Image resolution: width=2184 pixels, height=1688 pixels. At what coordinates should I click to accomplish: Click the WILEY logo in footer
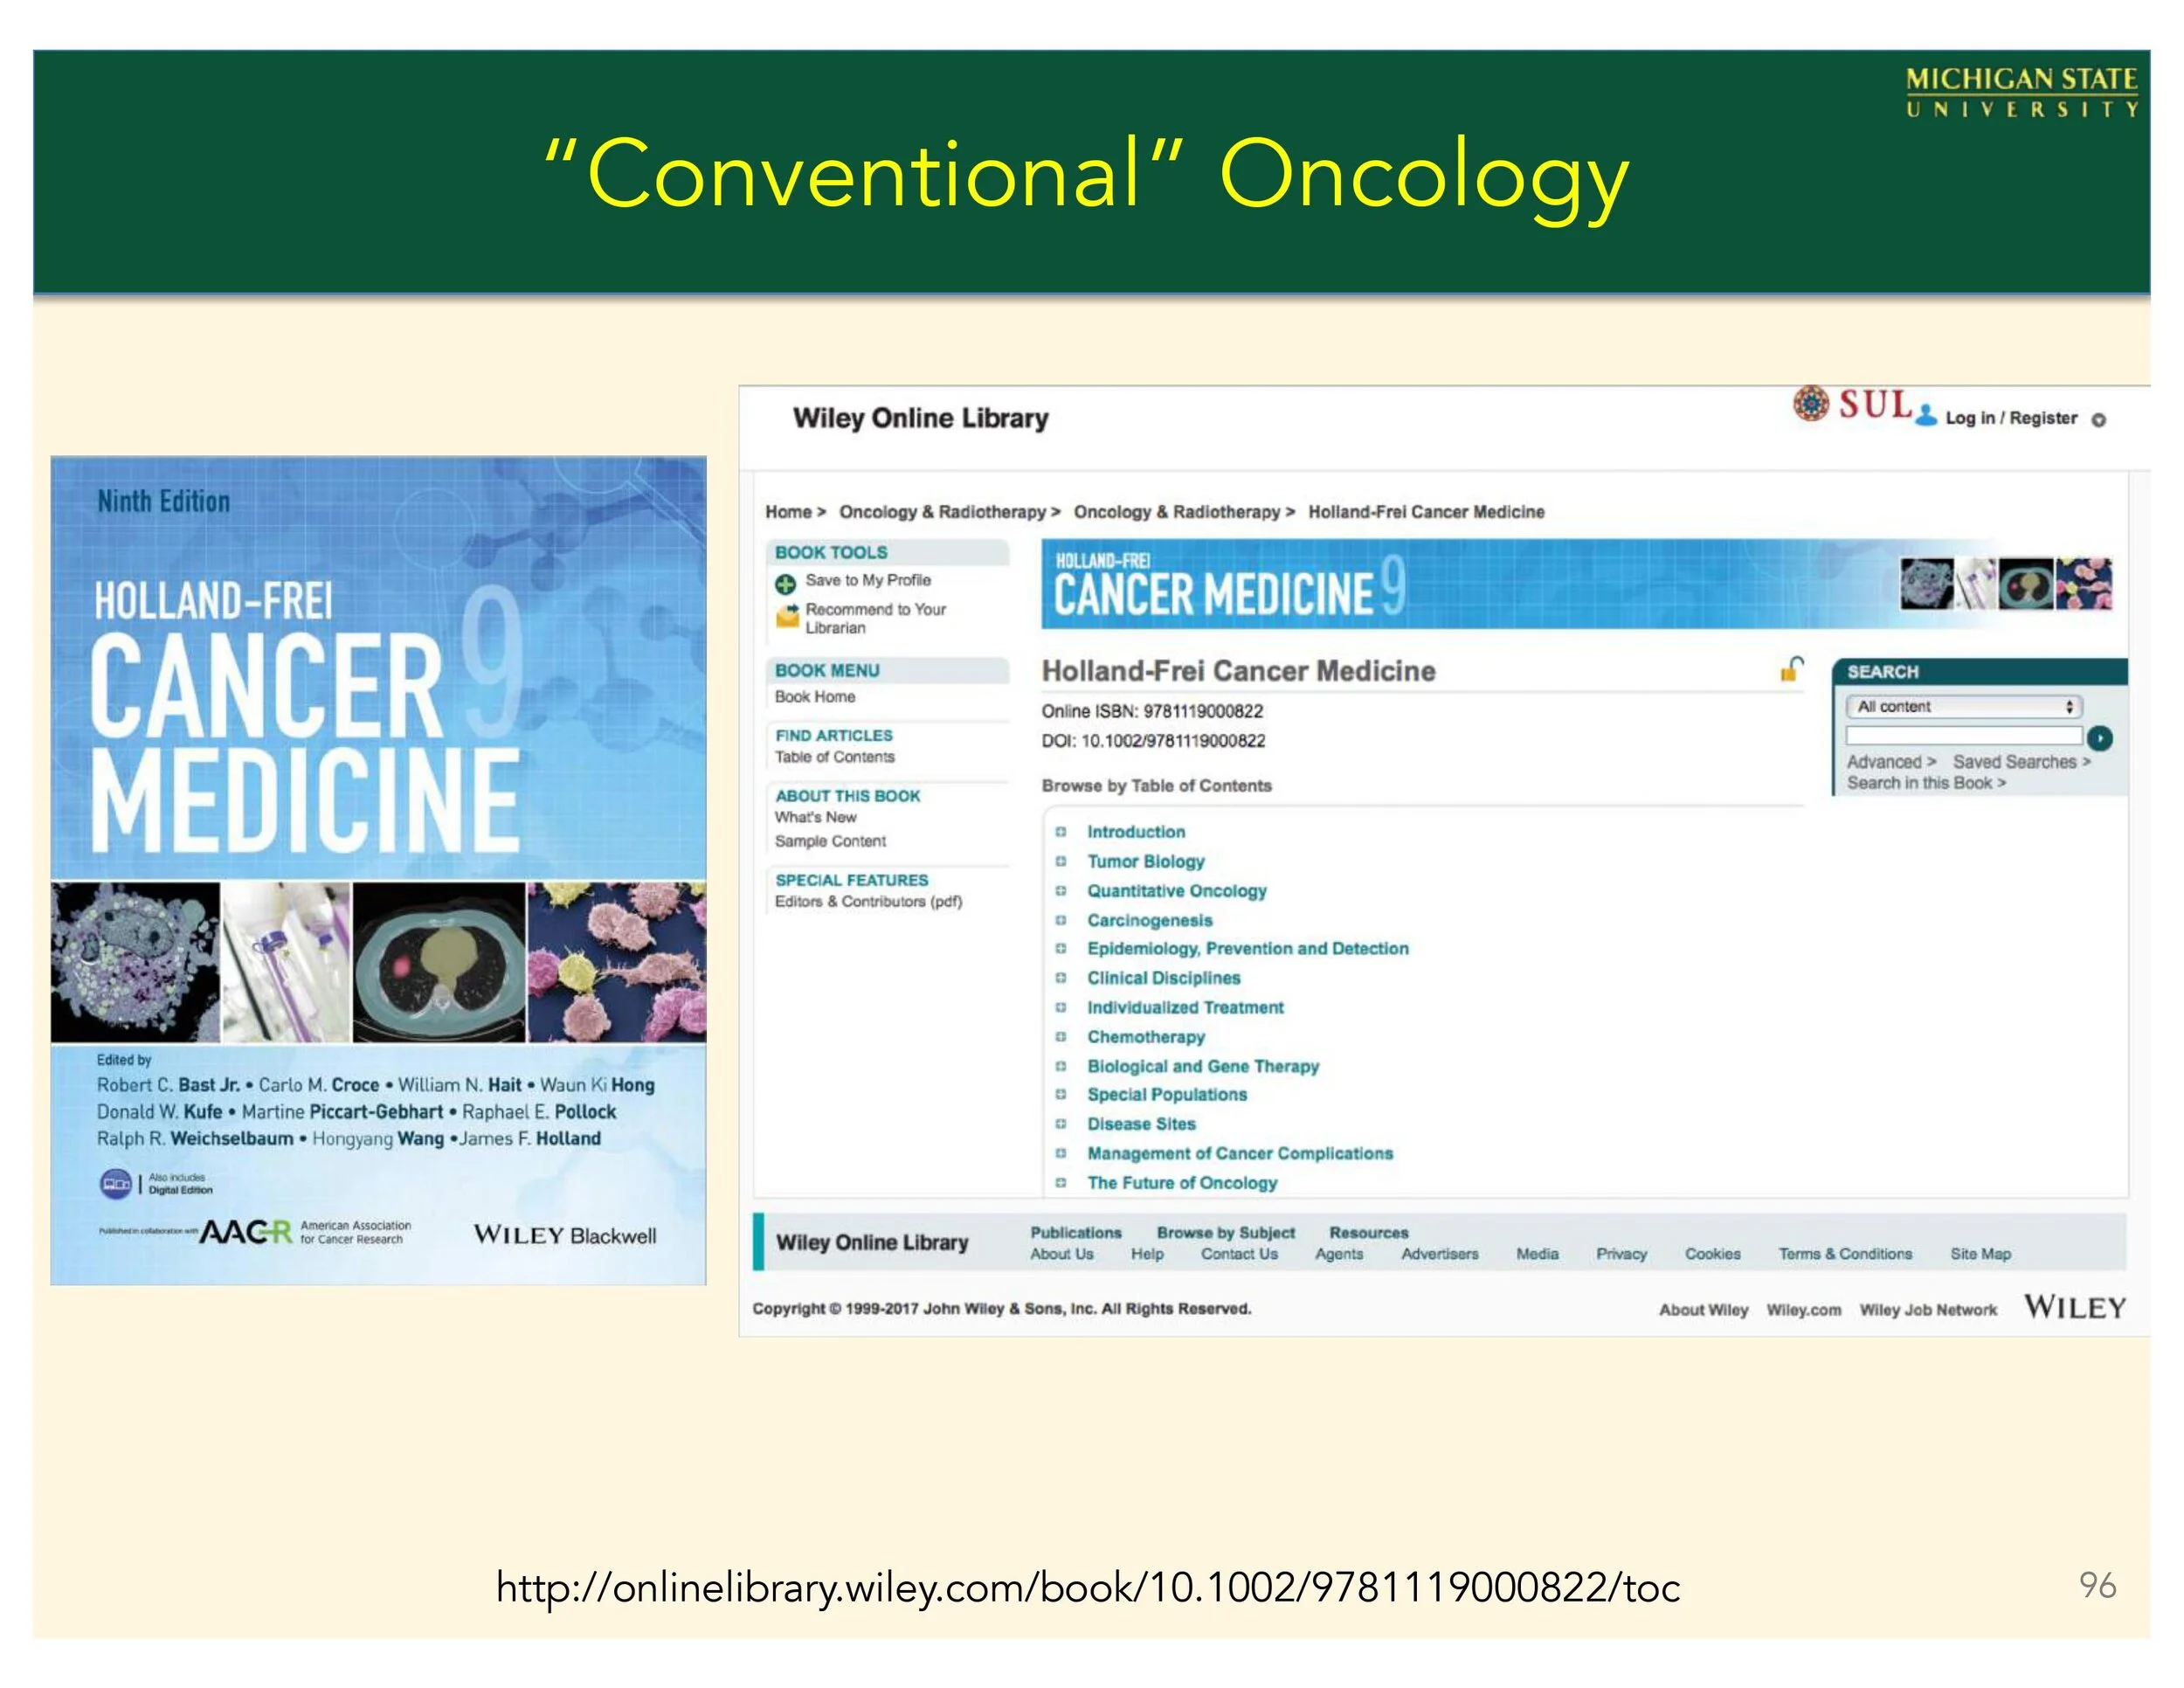(x=2074, y=1307)
